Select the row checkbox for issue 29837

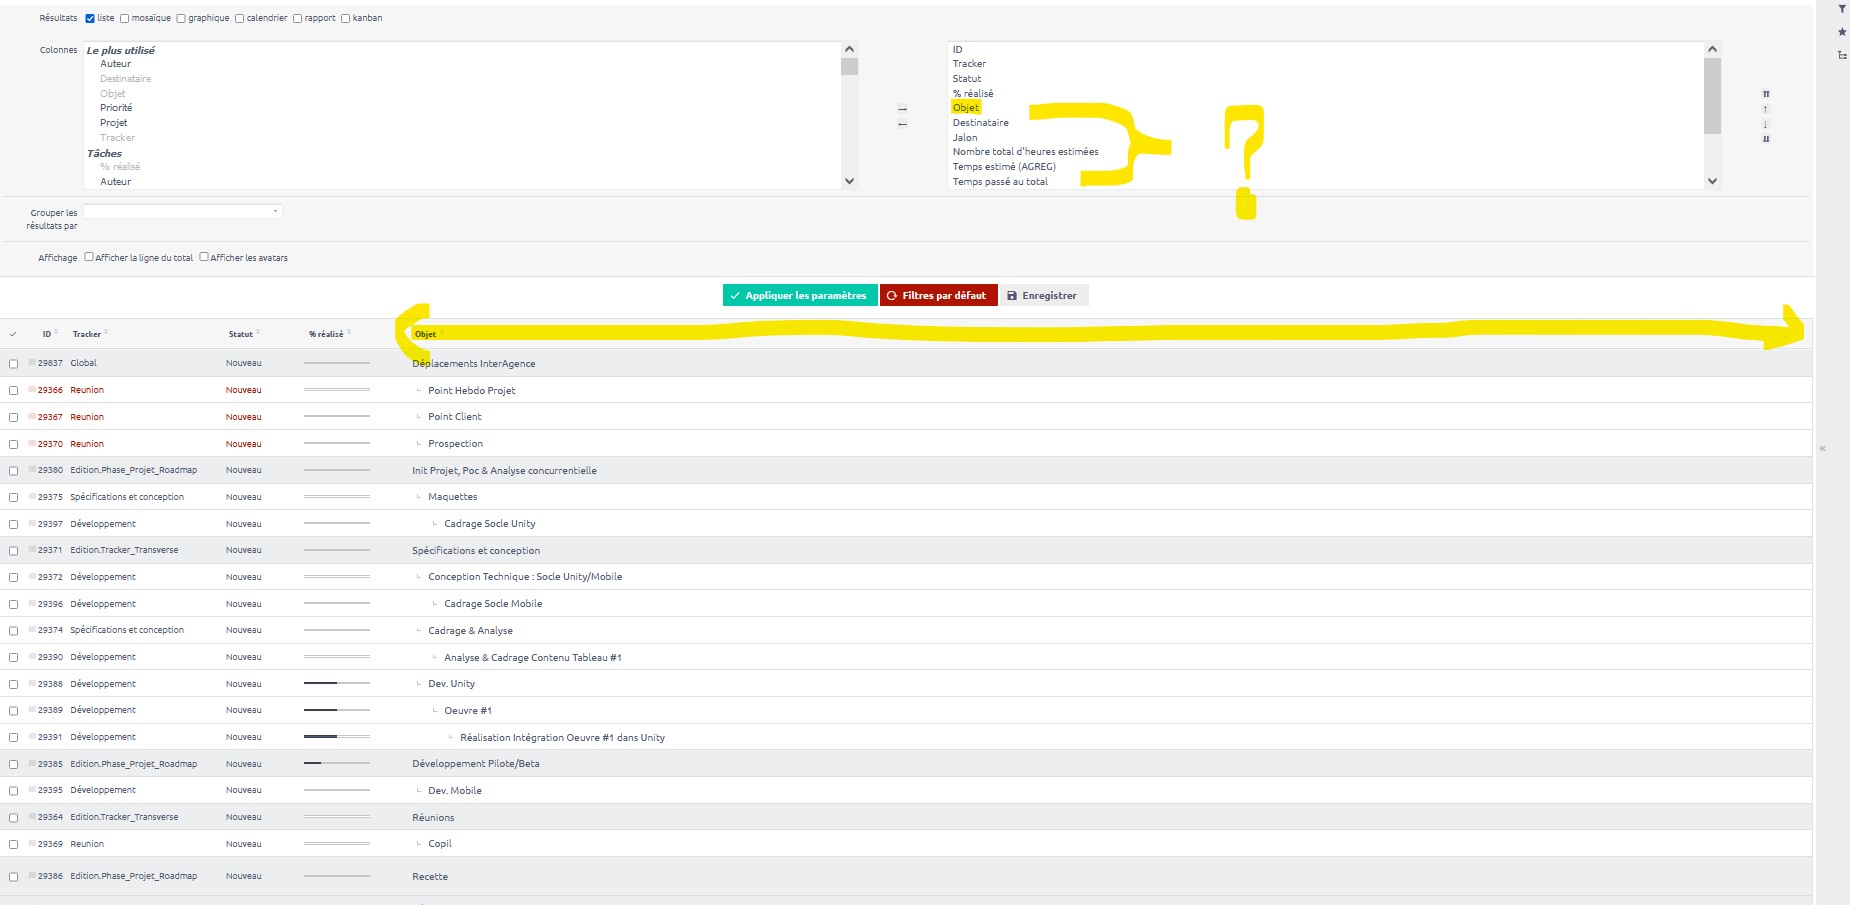pyautogui.click(x=13, y=364)
